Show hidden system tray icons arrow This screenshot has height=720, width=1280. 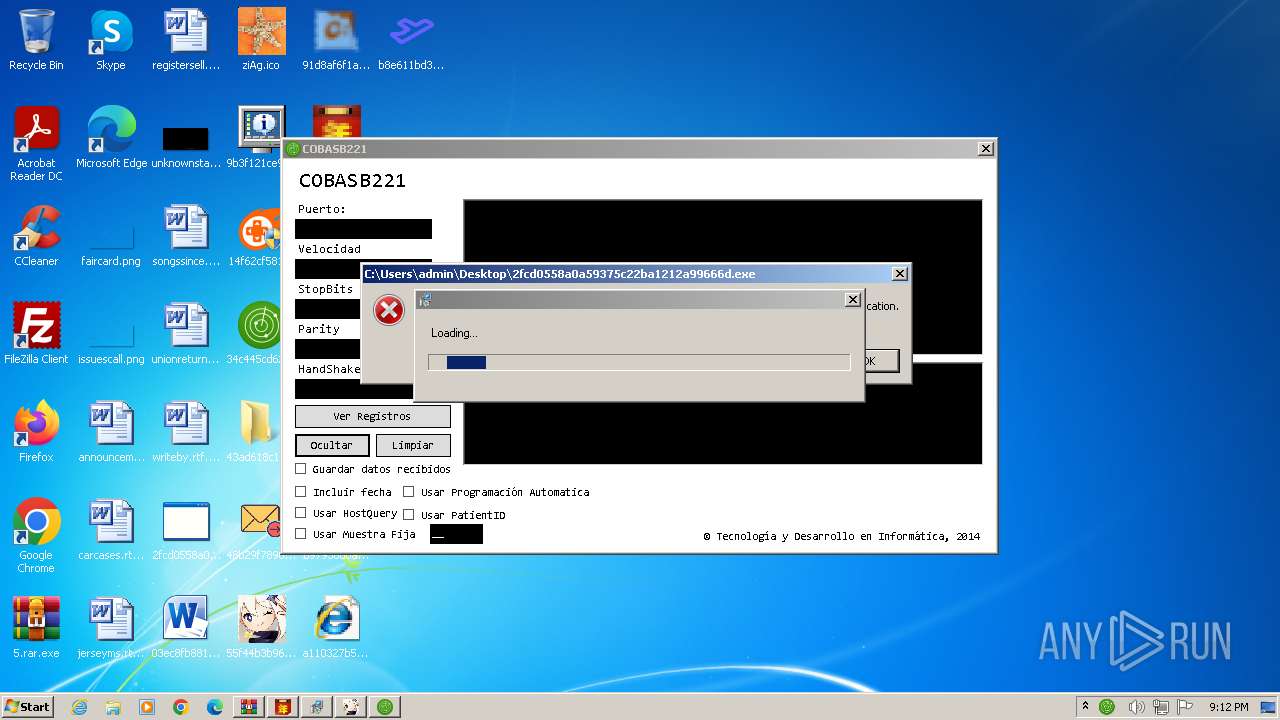[1087, 707]
